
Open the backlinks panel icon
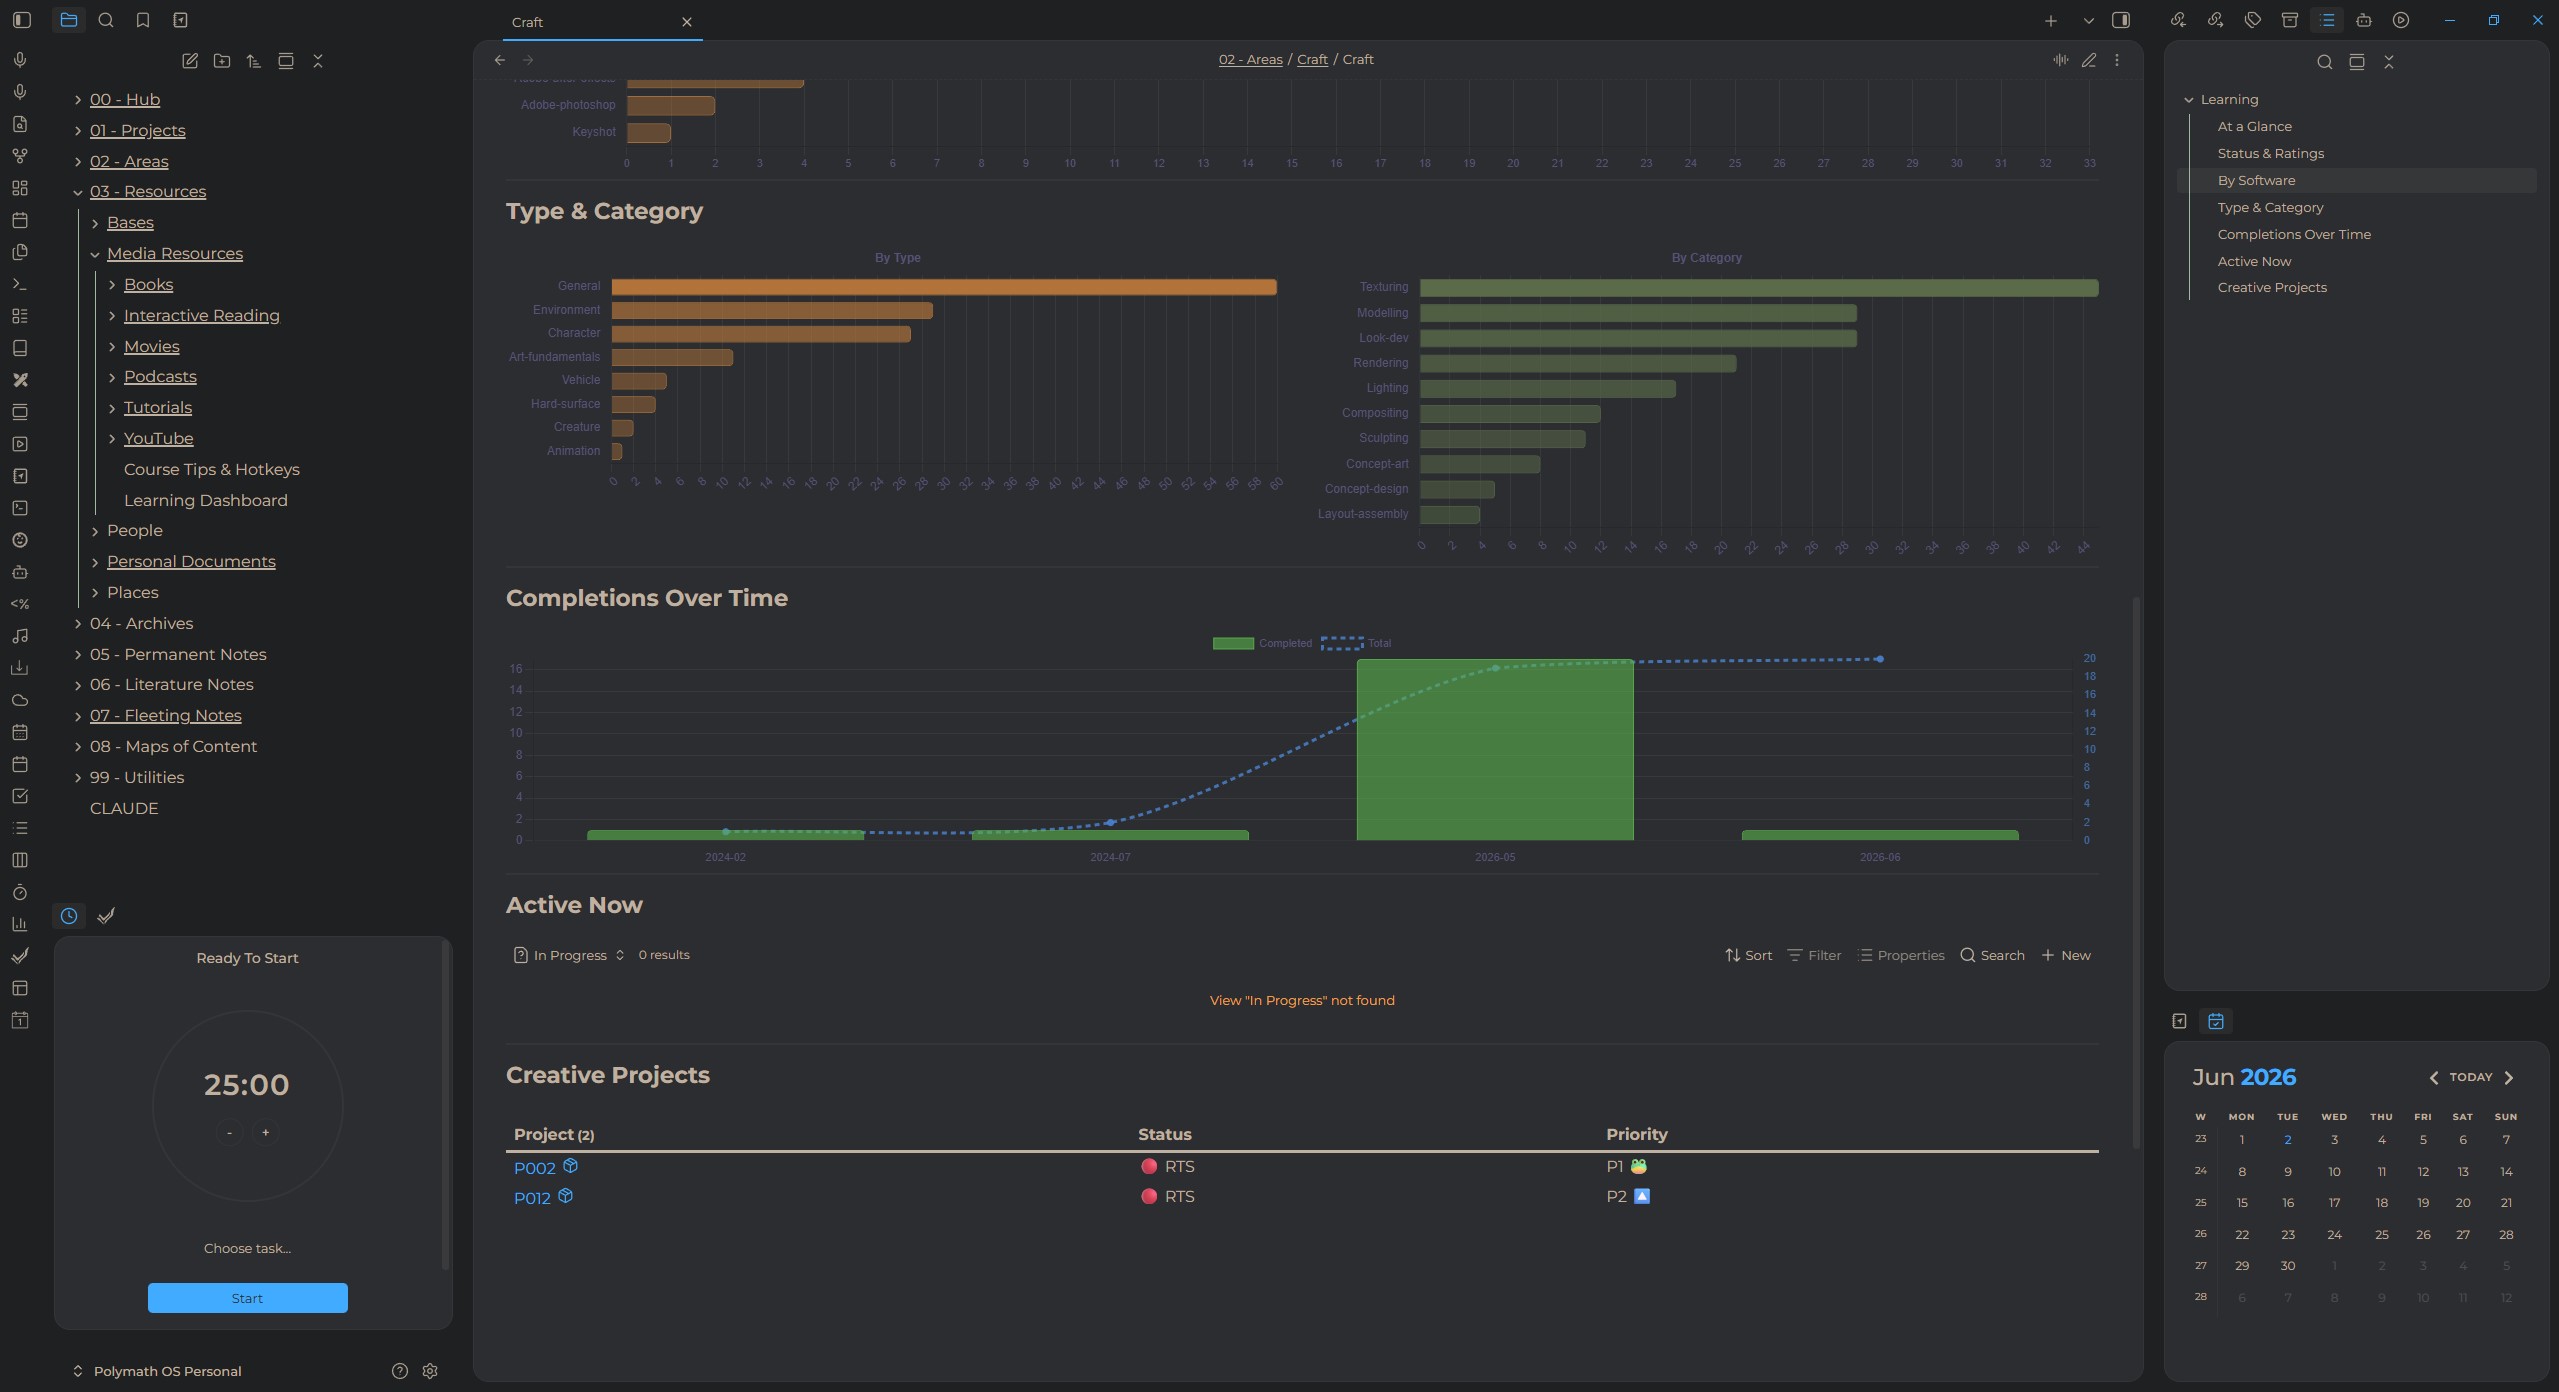(2178, 20)
